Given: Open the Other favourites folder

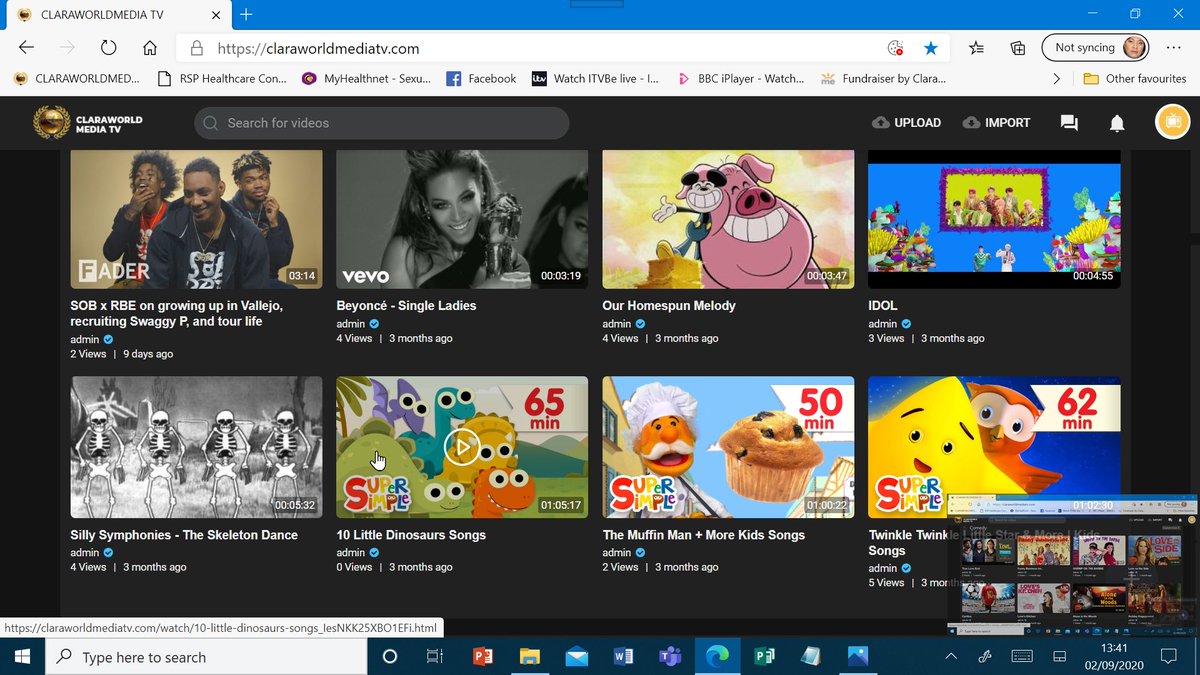Looking at the screenshot, I should (1135, 78).
